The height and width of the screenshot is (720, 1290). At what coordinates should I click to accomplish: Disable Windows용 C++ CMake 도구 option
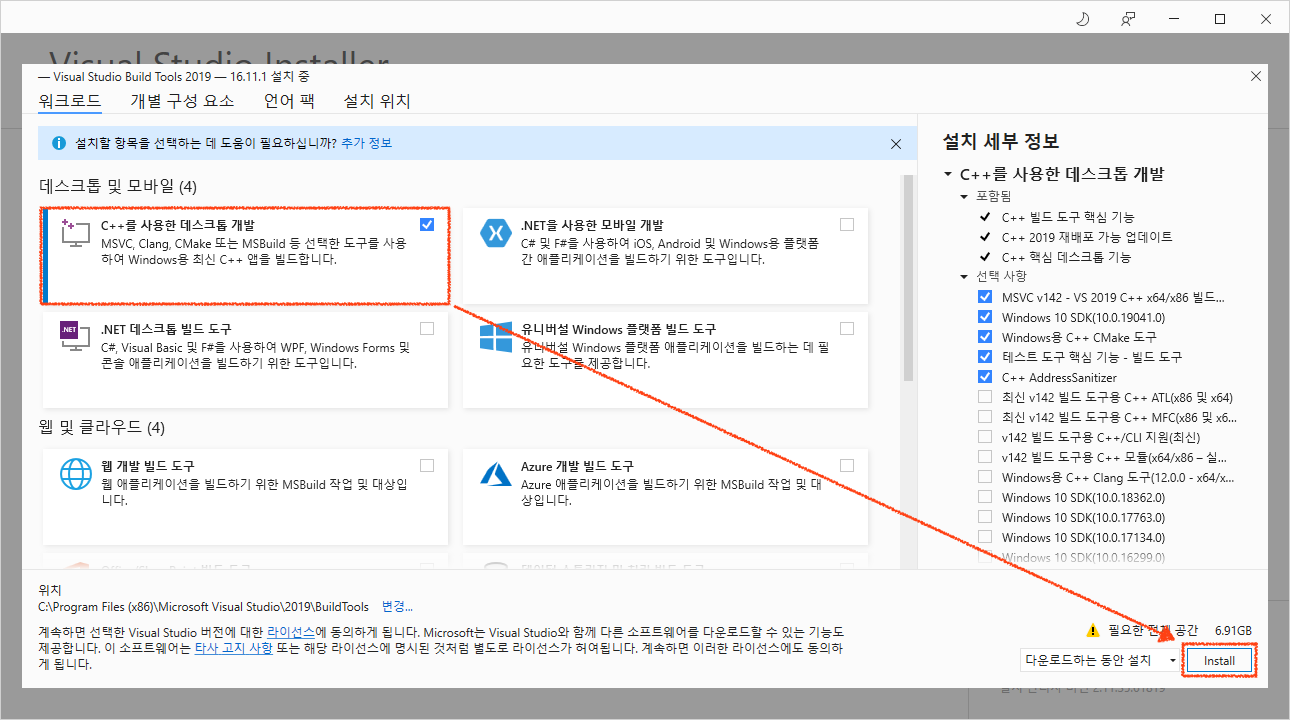coord(985,337)
